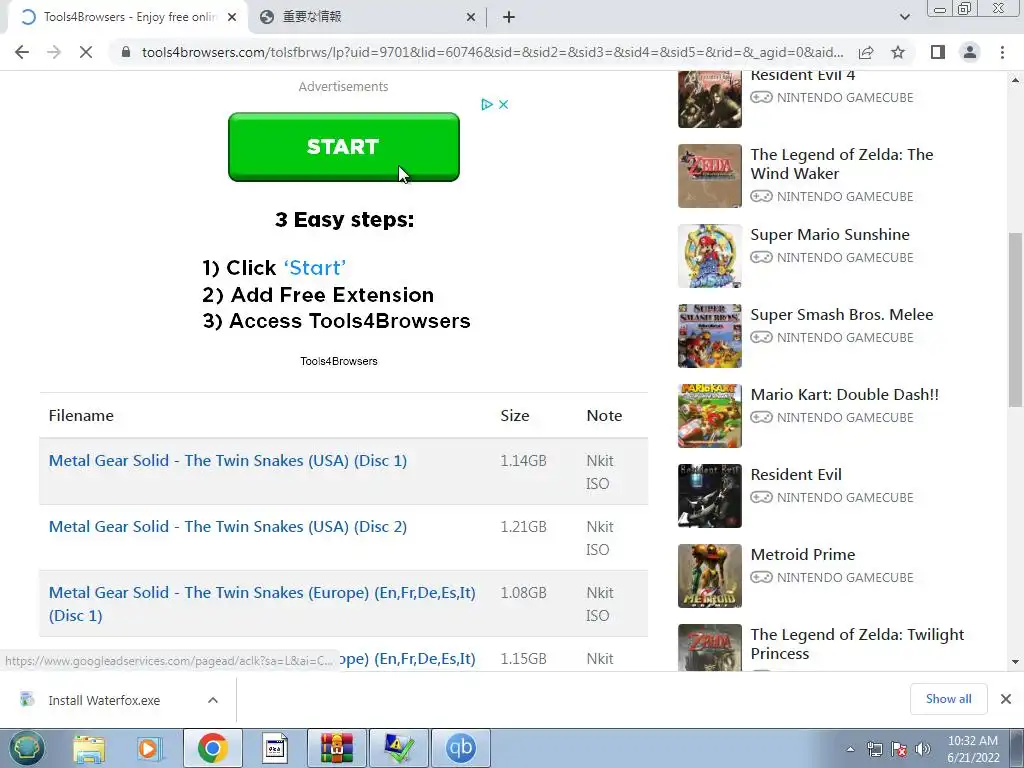The height and width of the screenshot is (768, 1024).
Task: Open the Windows Start orb
Action: (27, 748)
